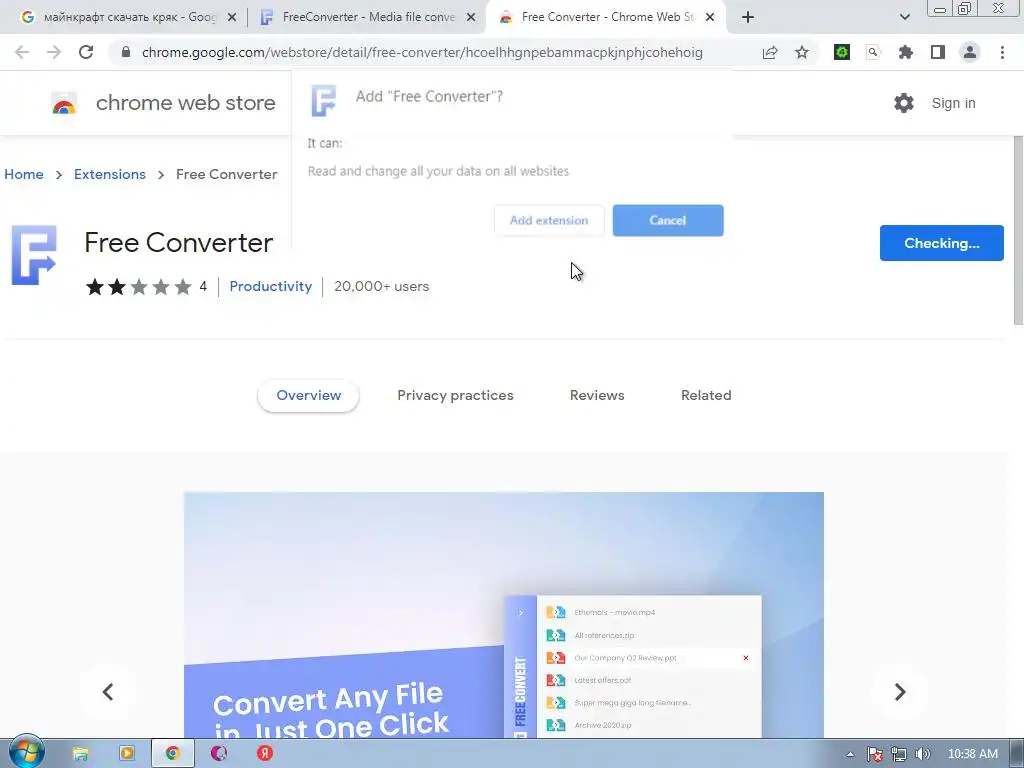Open the Yandex taskbar icon
The width and height of the screenshot is (1024, 768).
(x=264, y=754)
